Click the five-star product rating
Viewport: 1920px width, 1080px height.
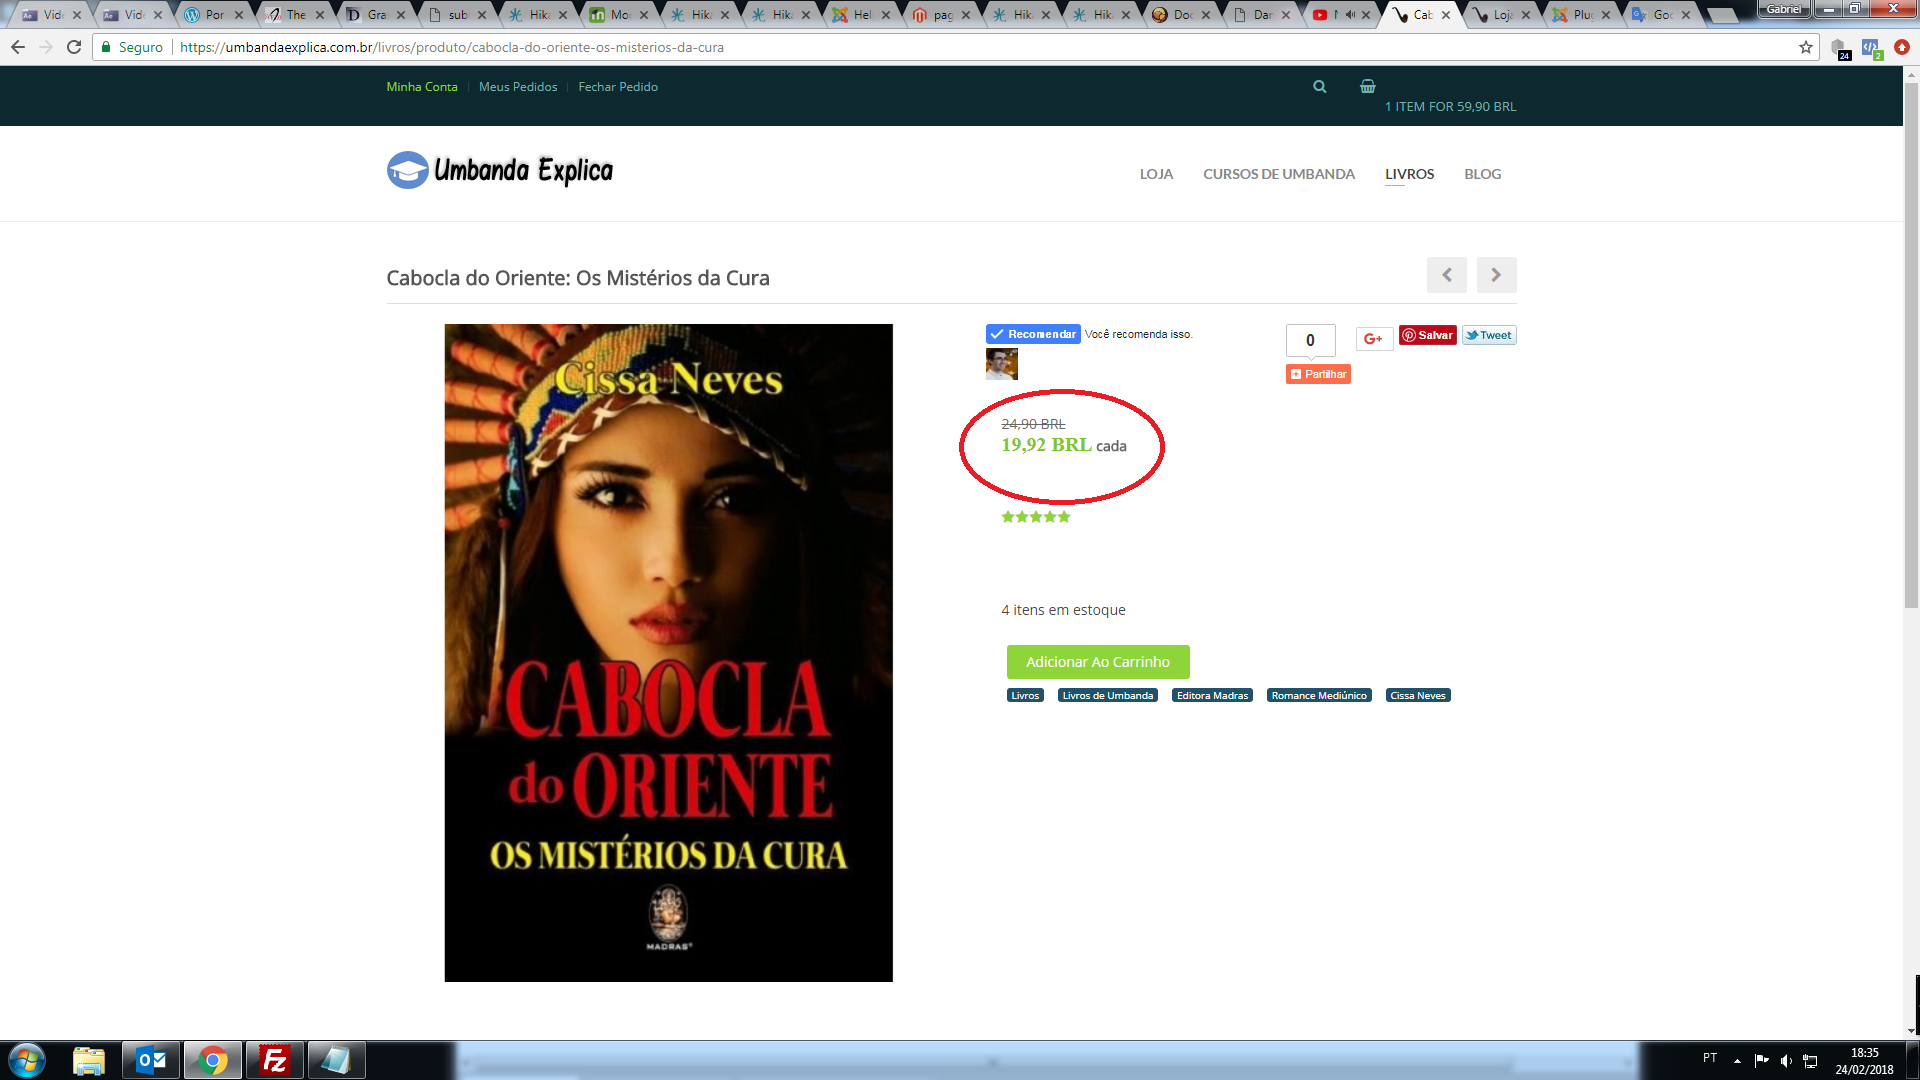tap(1036, 517)
